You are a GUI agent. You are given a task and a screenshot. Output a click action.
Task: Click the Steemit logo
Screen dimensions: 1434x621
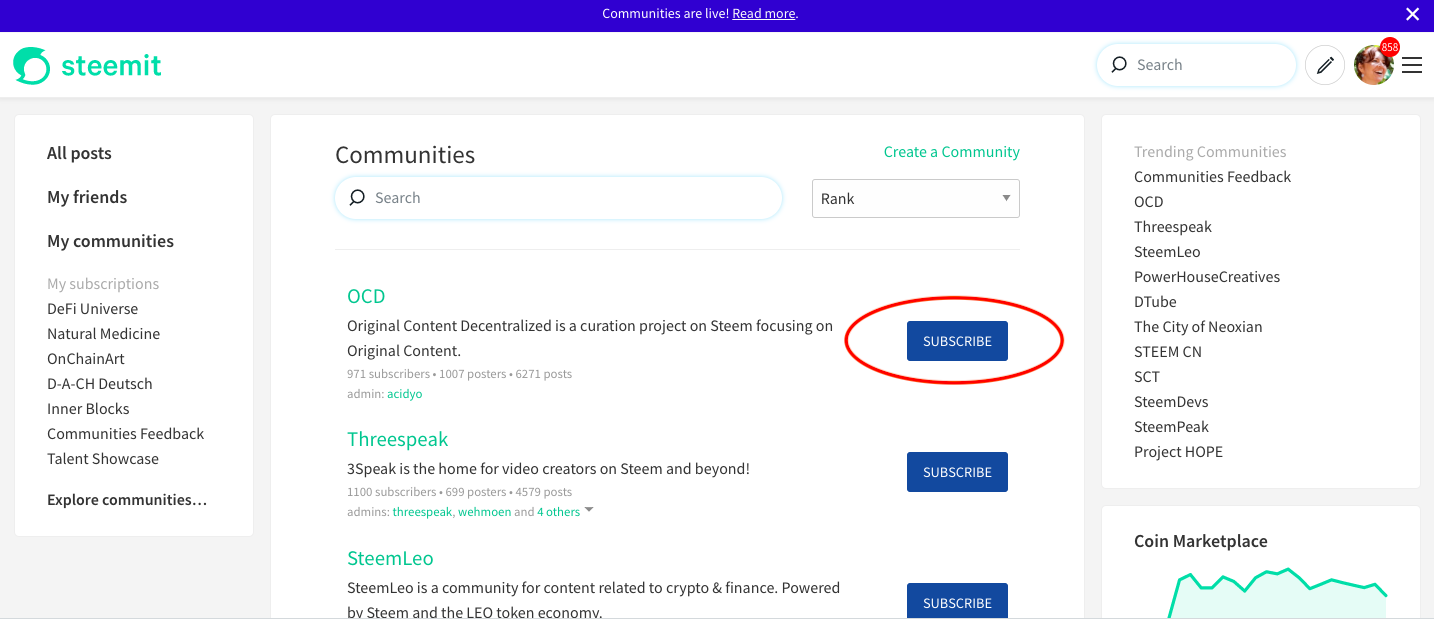87,65
